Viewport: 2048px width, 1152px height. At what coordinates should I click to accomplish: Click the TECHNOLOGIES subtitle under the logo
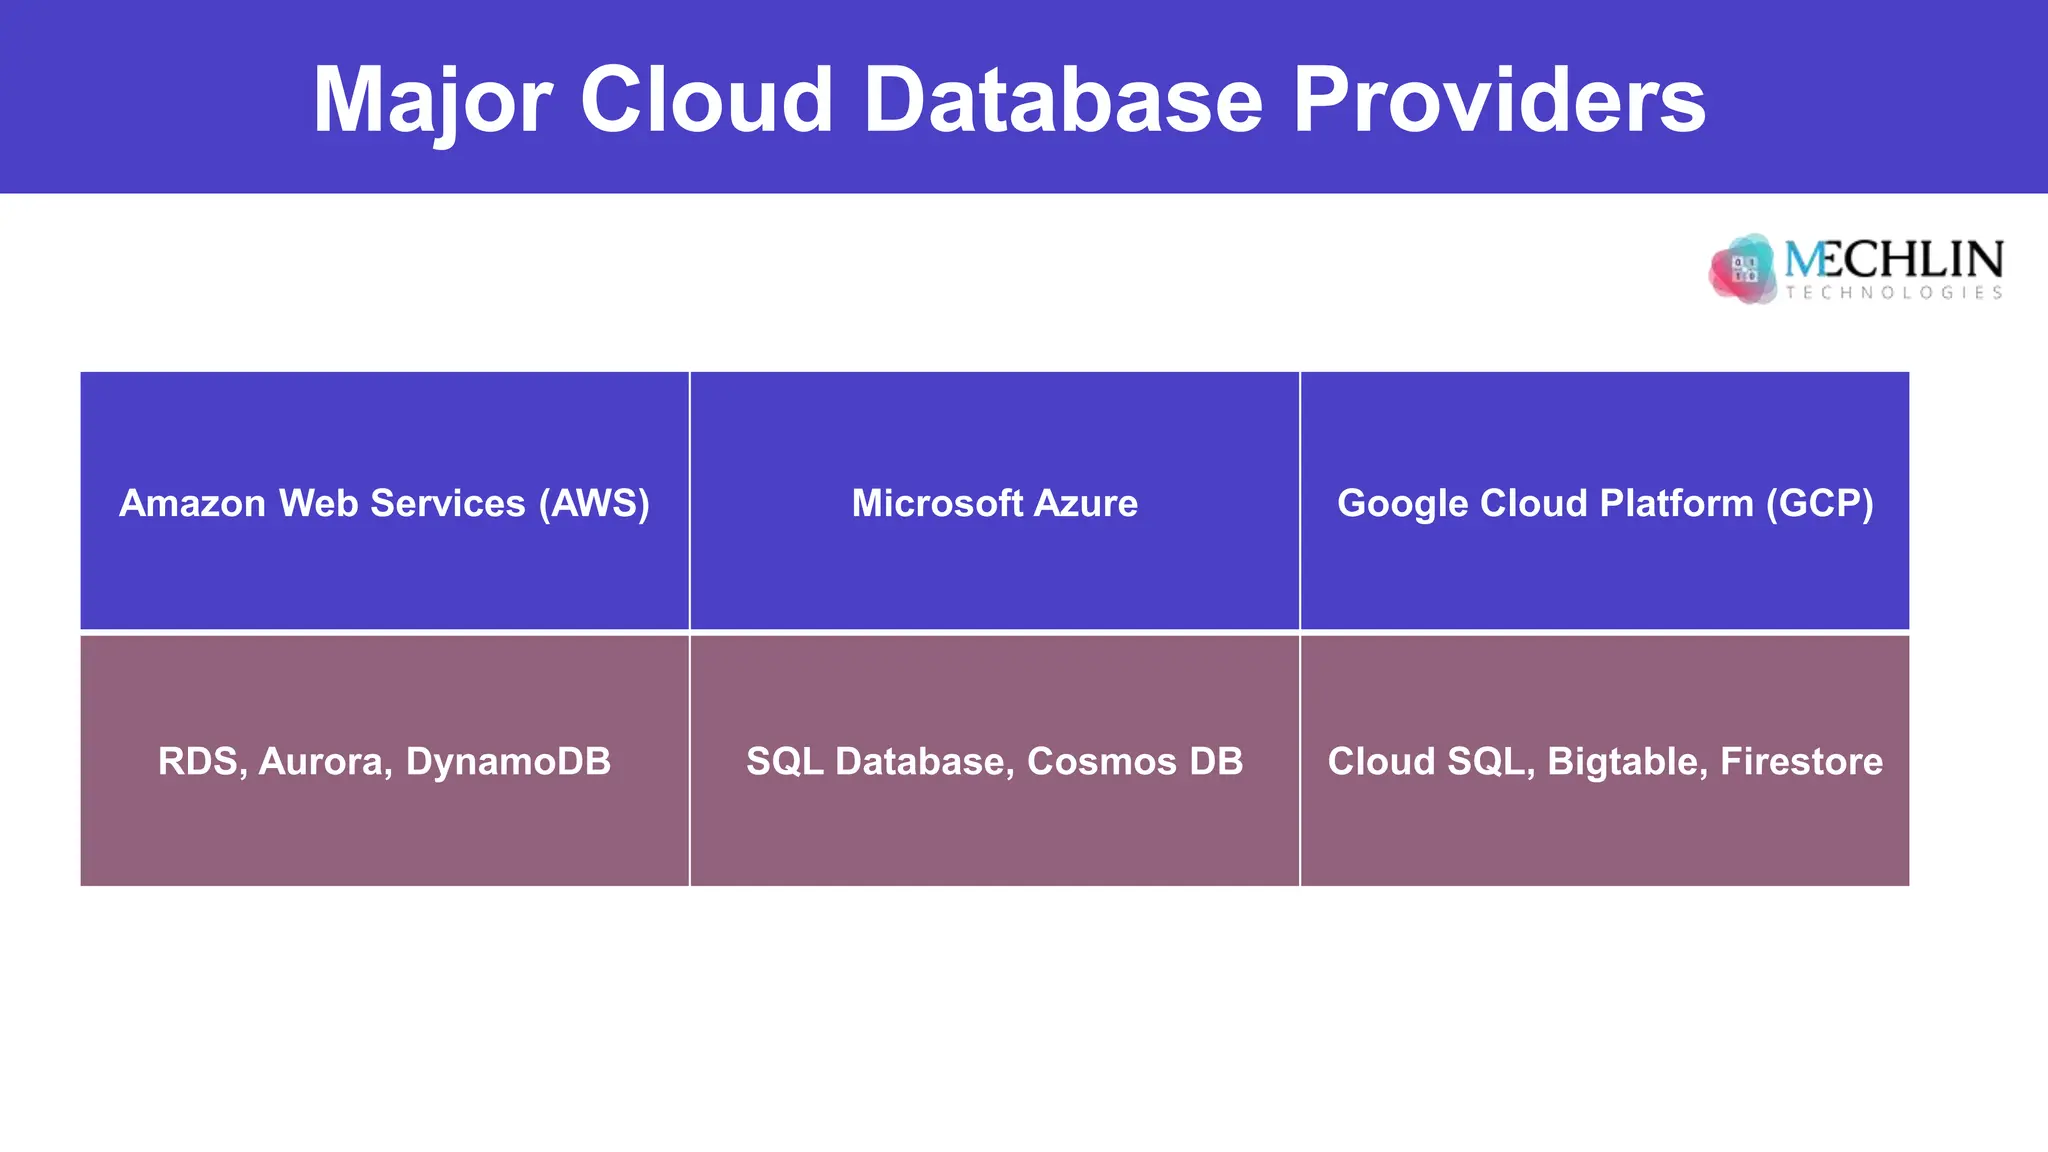(x=1894, y=292)
